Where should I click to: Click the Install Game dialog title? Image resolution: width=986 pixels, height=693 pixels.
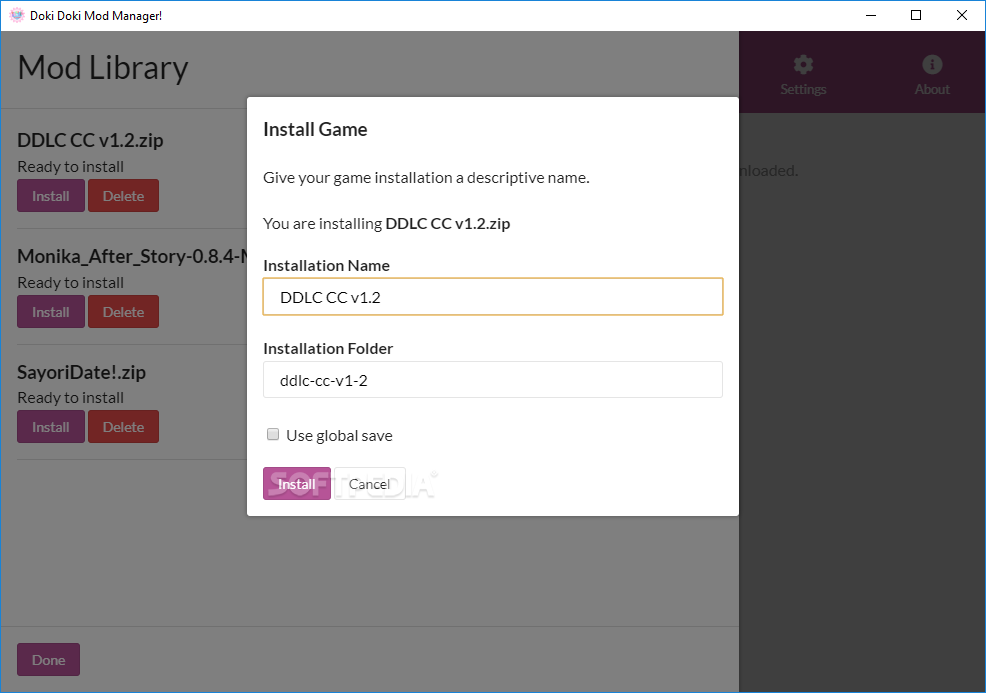[315, 130]
